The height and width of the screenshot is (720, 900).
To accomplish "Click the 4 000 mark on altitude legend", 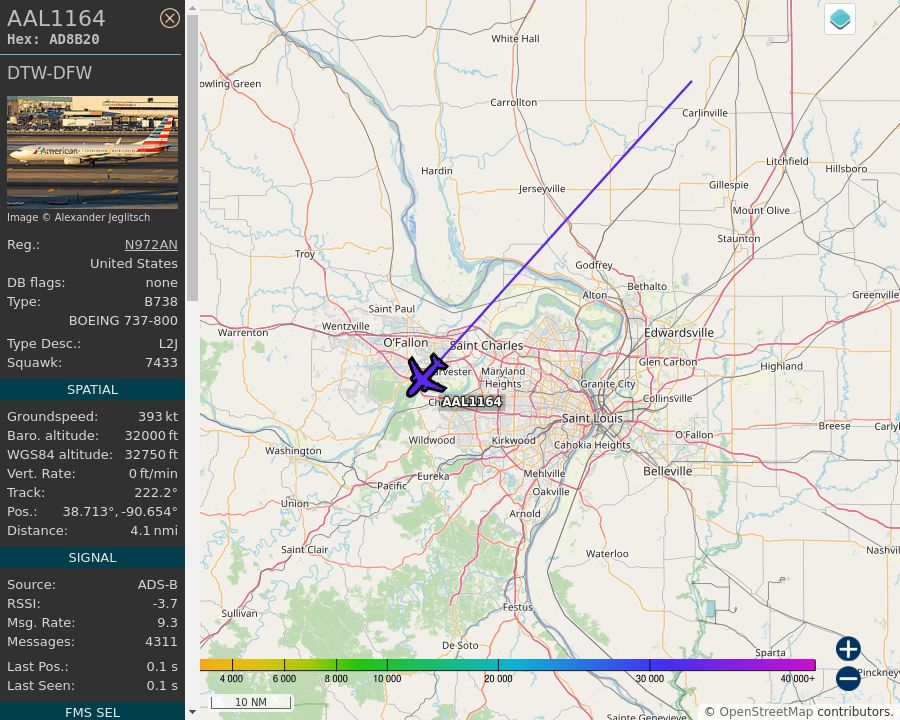I will [x=231, y=679].
